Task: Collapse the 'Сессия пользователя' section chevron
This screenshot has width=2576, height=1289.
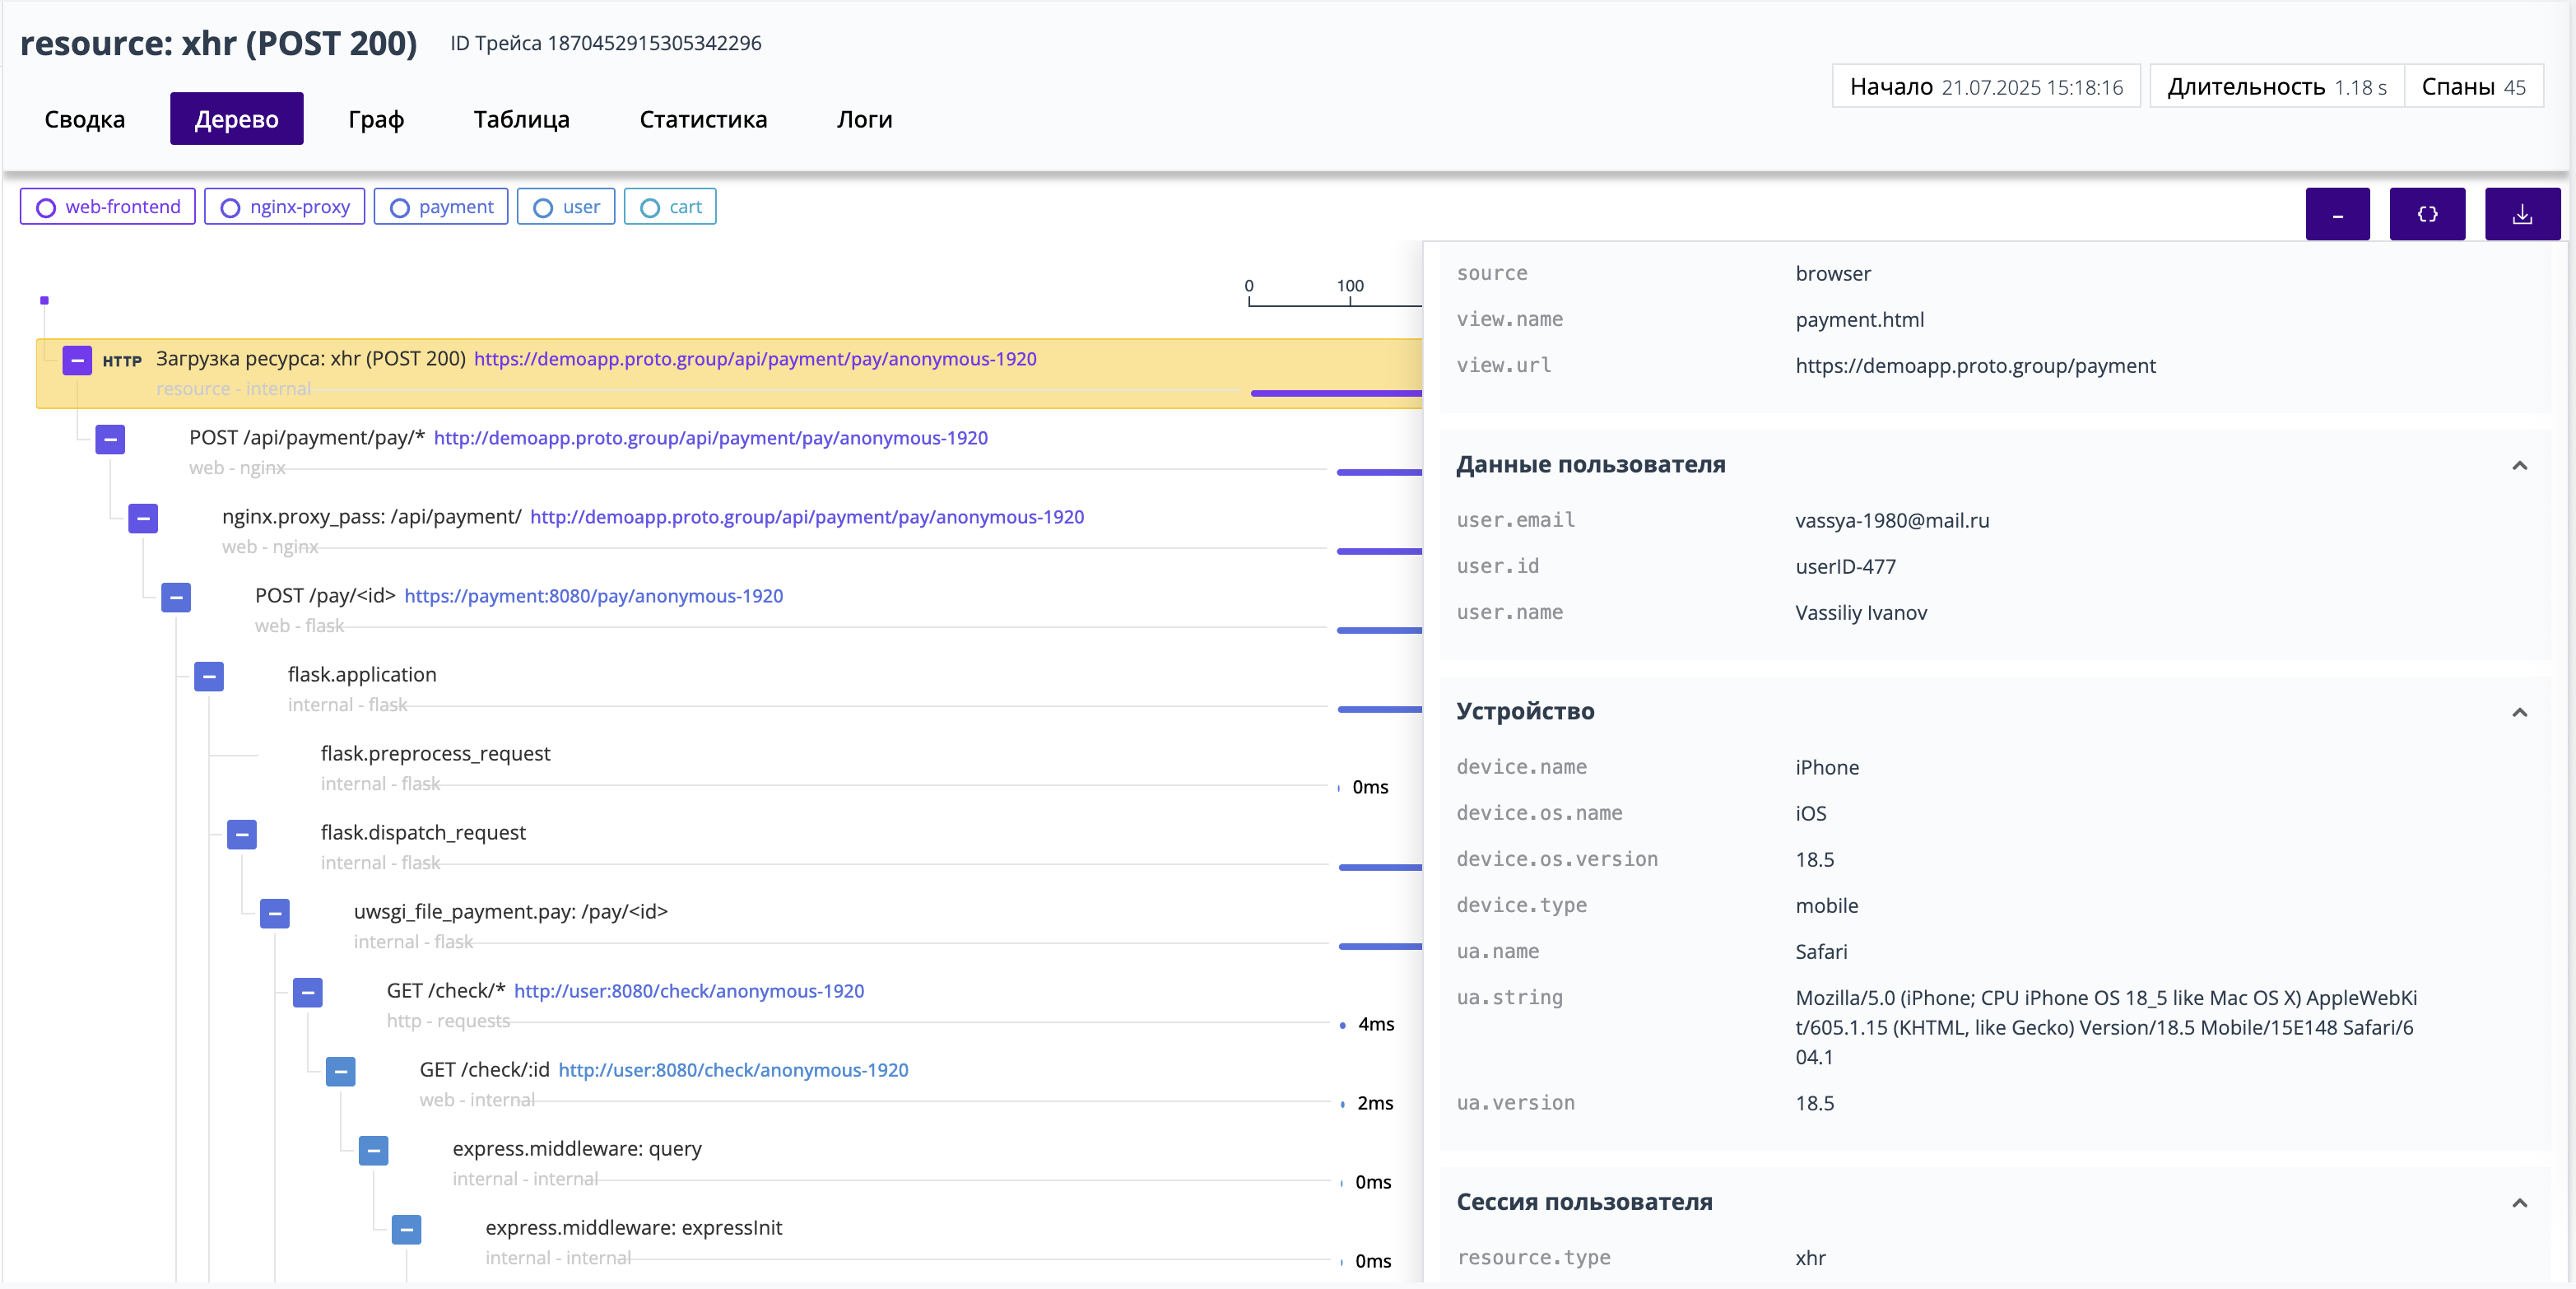Action: (x=2519, y=1202)
